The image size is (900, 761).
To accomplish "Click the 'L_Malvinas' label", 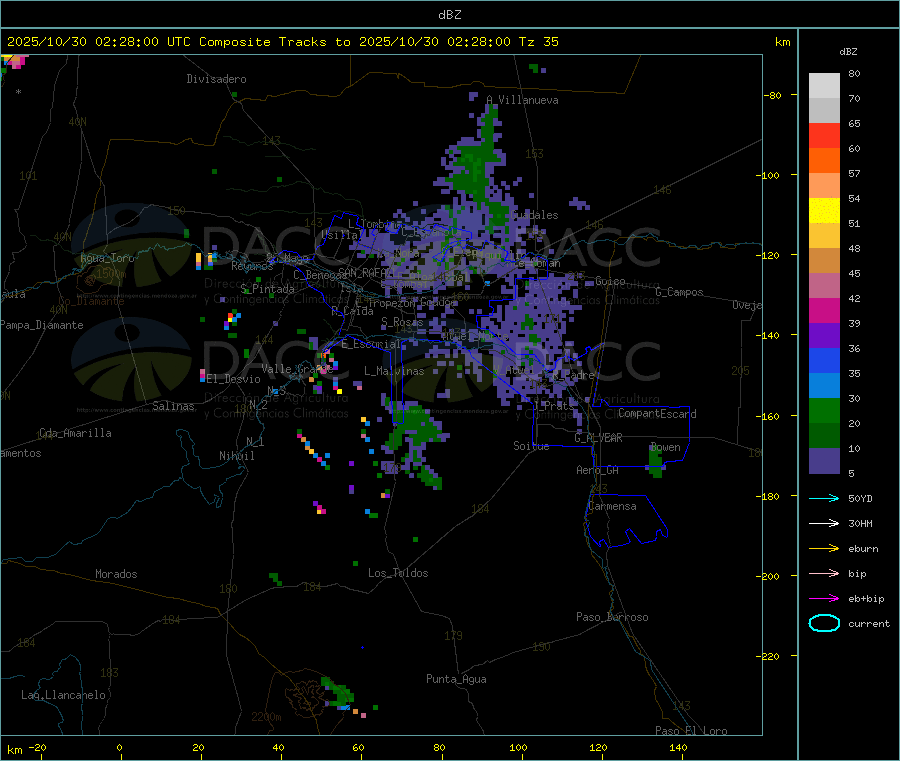I will pyautogui.click(x=394, y=371).
